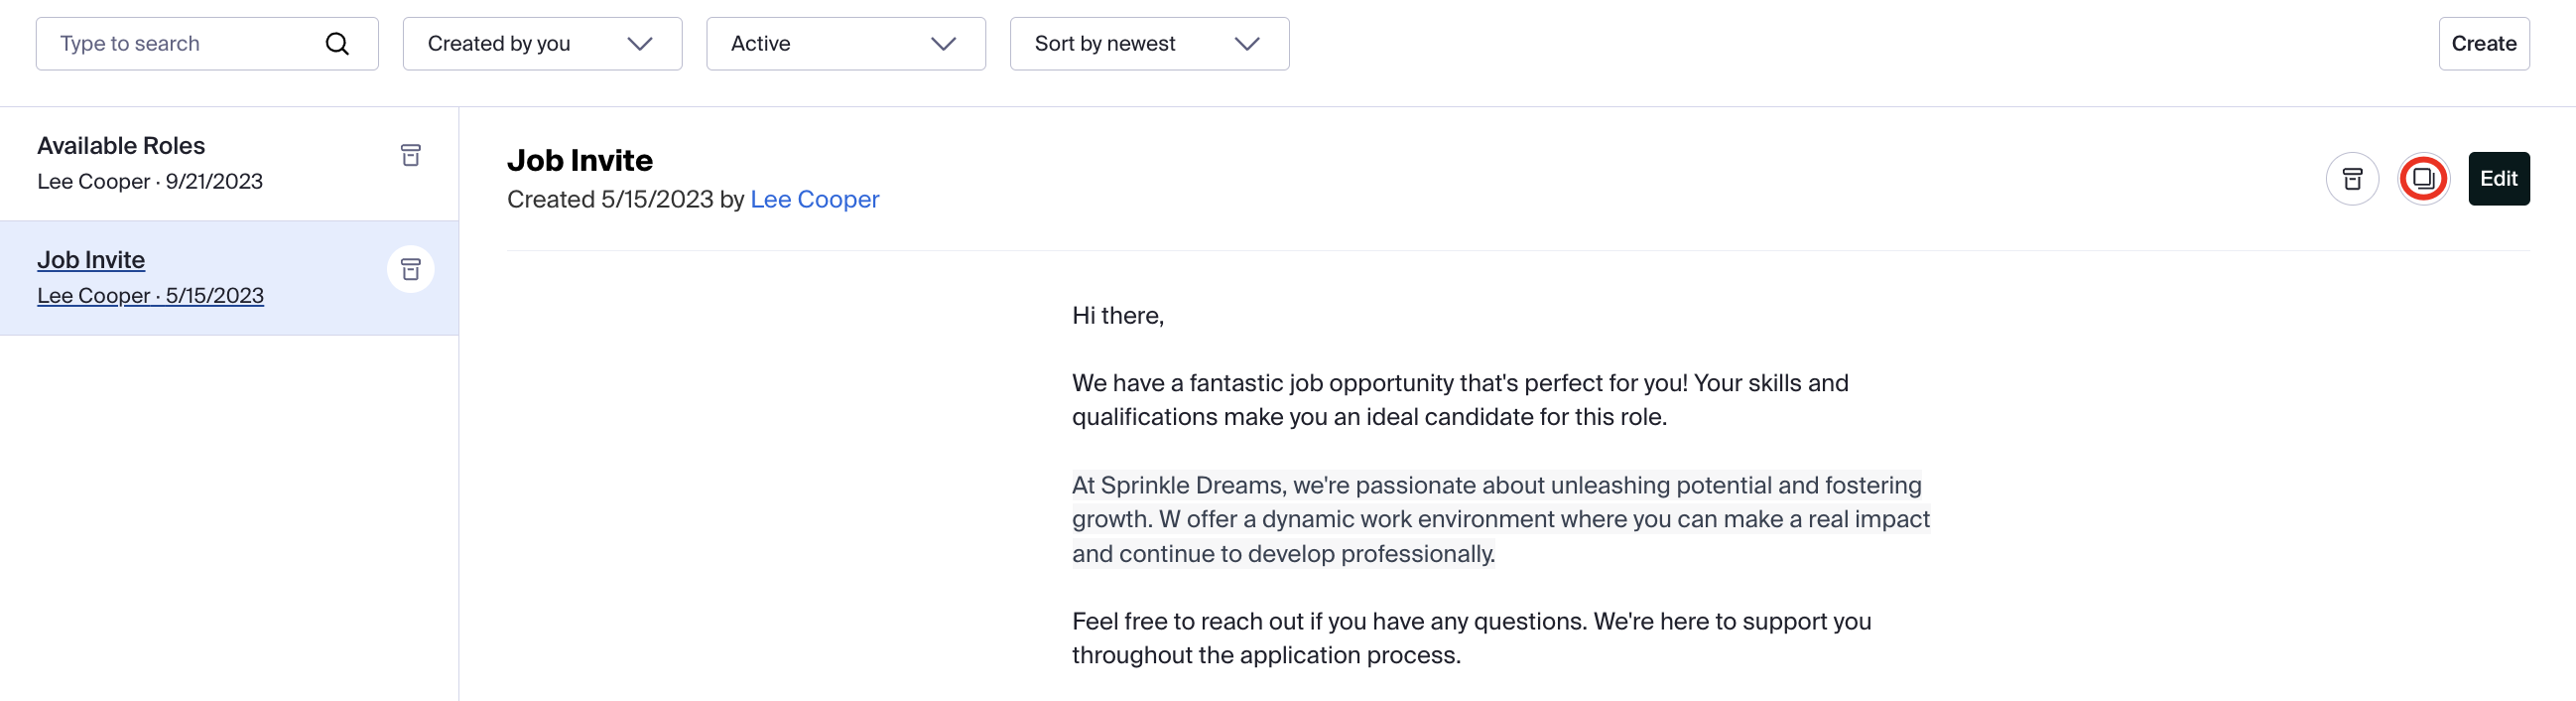Click the Lee Cooper 5/15/2023 link
This screenshot has height=701, width=2576.
point(150,296)
